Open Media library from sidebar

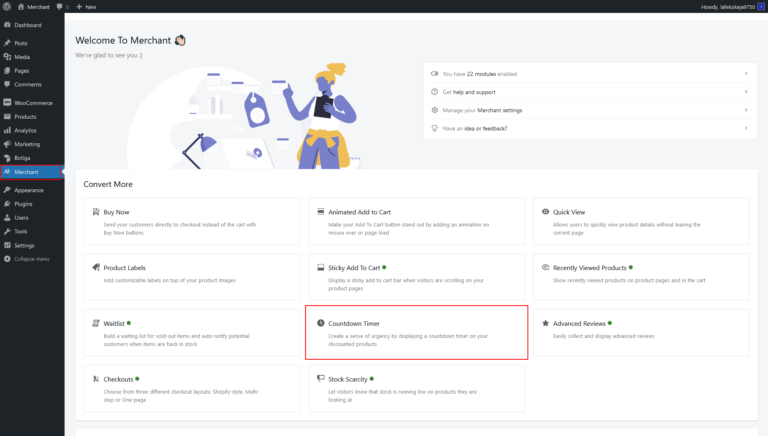point(32,57)
